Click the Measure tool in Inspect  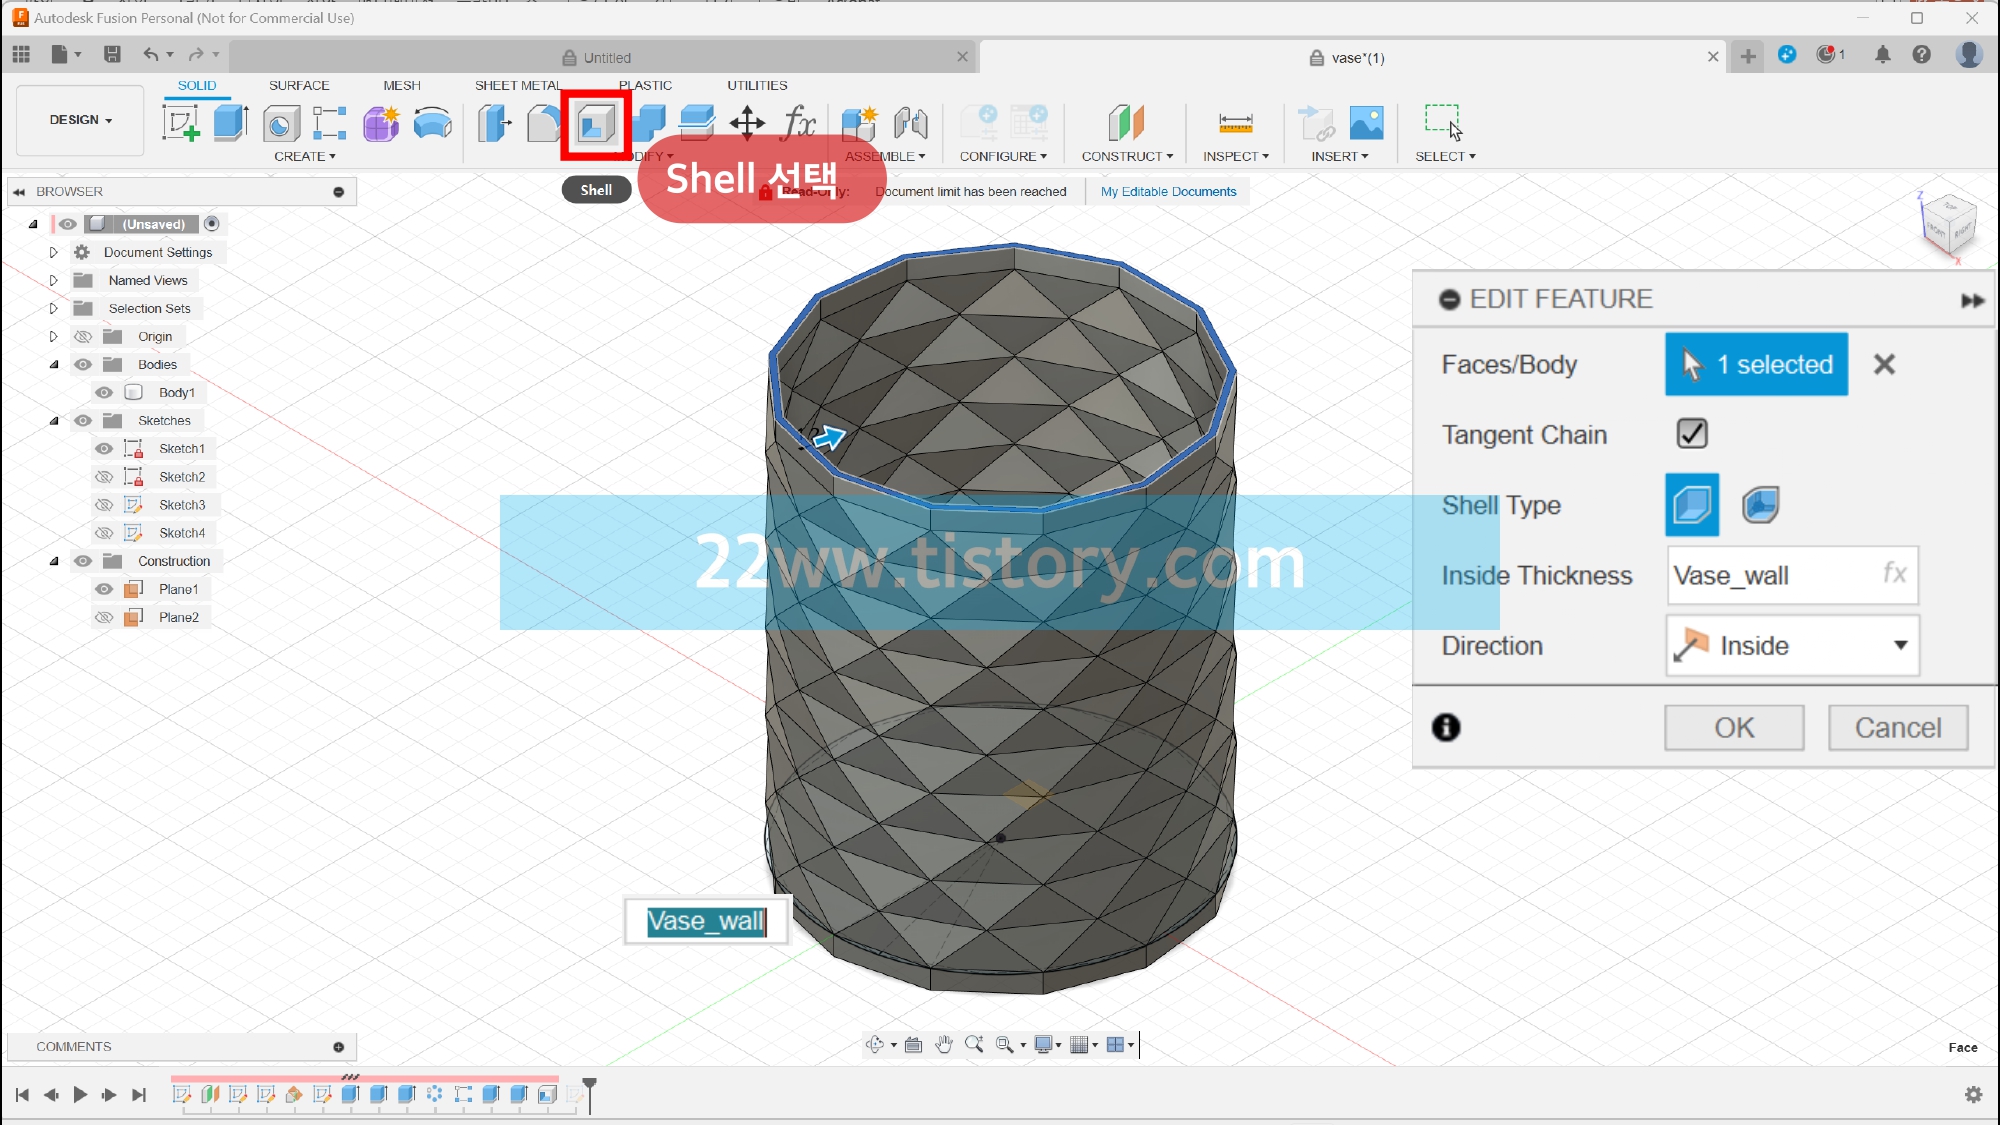1235,124
